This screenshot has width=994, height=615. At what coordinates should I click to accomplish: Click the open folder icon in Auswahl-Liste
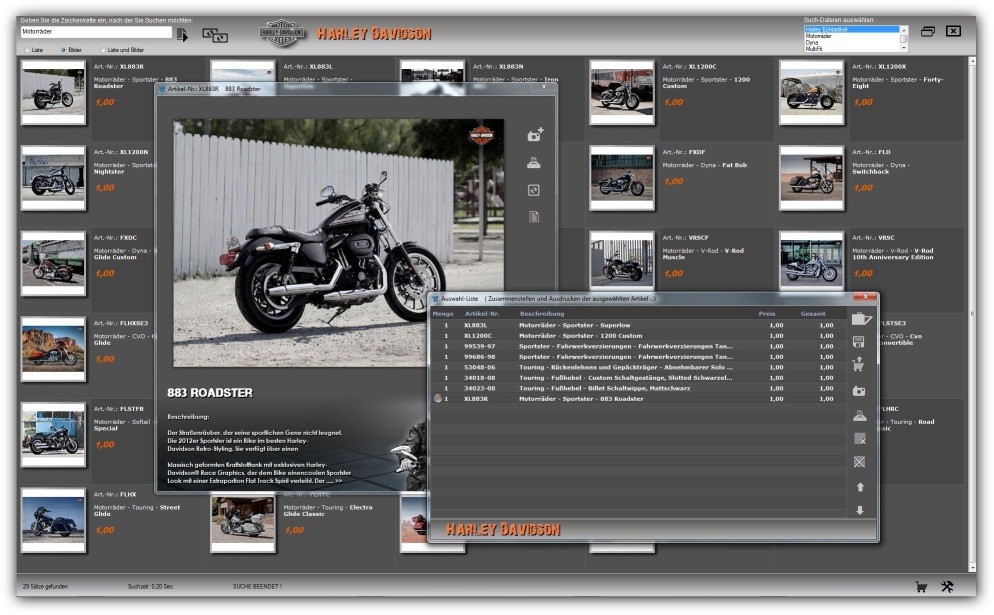[x=860, y=320]
